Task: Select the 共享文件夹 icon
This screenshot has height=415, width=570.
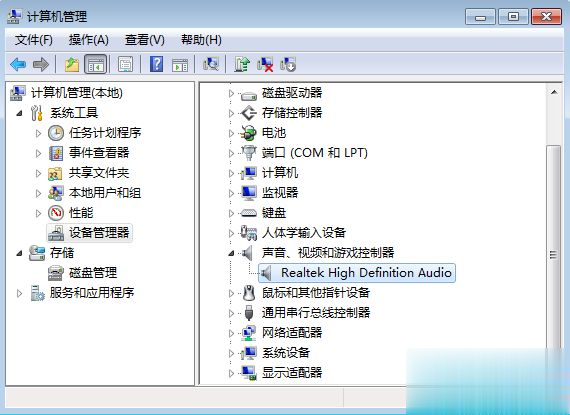Action: click(55, 173)
